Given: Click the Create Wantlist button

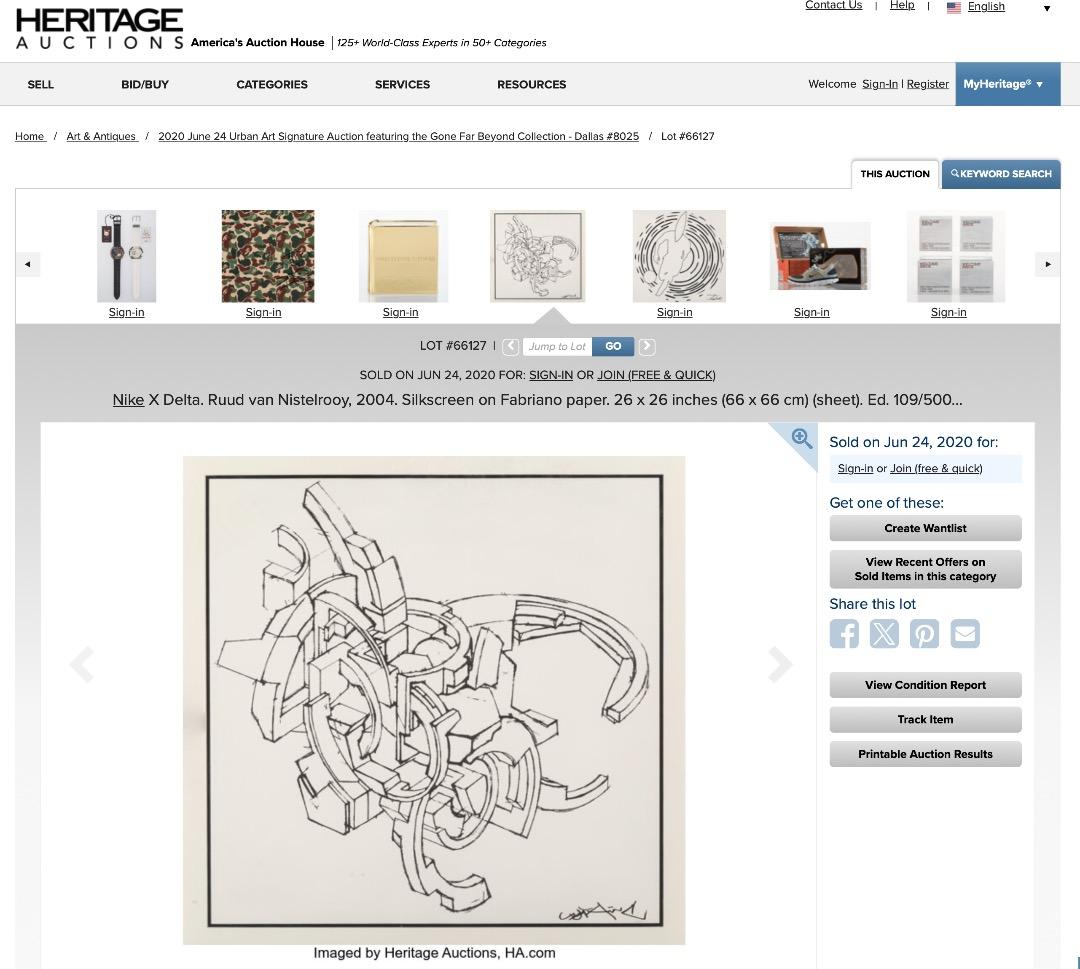Looking at the screenshot, I should 925,528.
